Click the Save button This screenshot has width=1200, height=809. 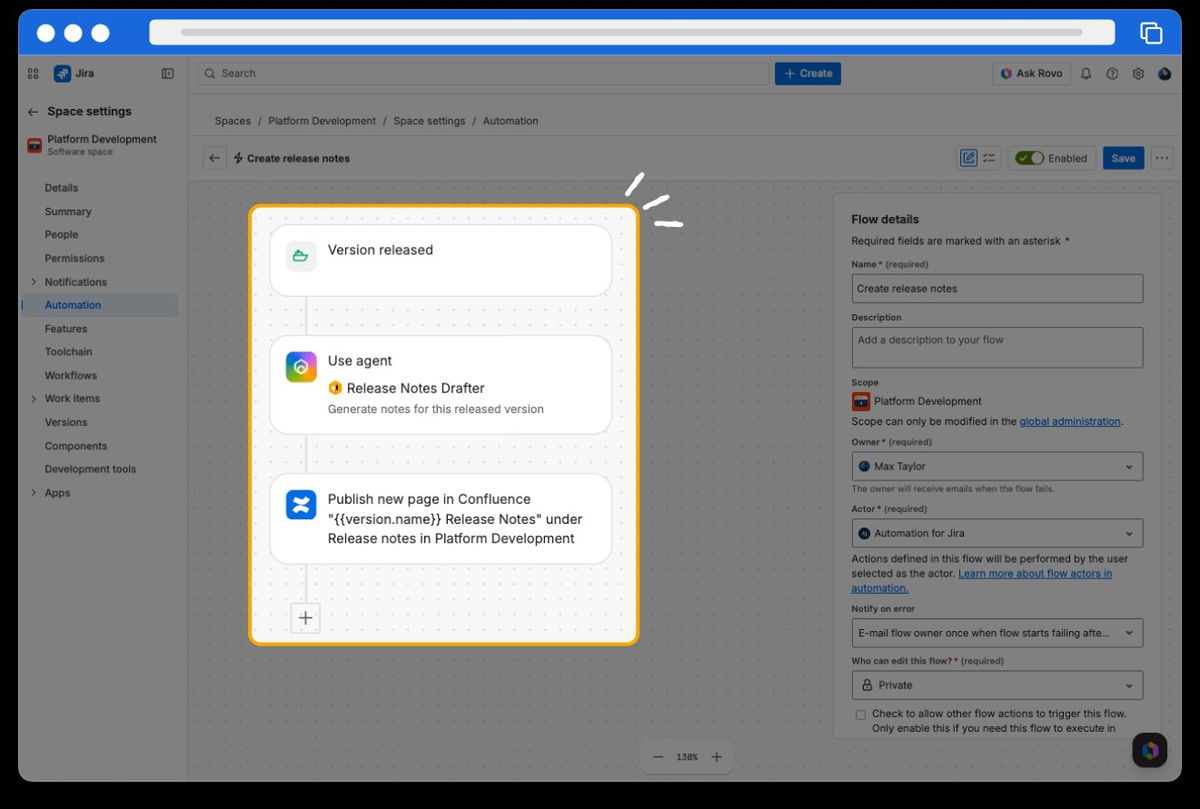[1123, 158]
